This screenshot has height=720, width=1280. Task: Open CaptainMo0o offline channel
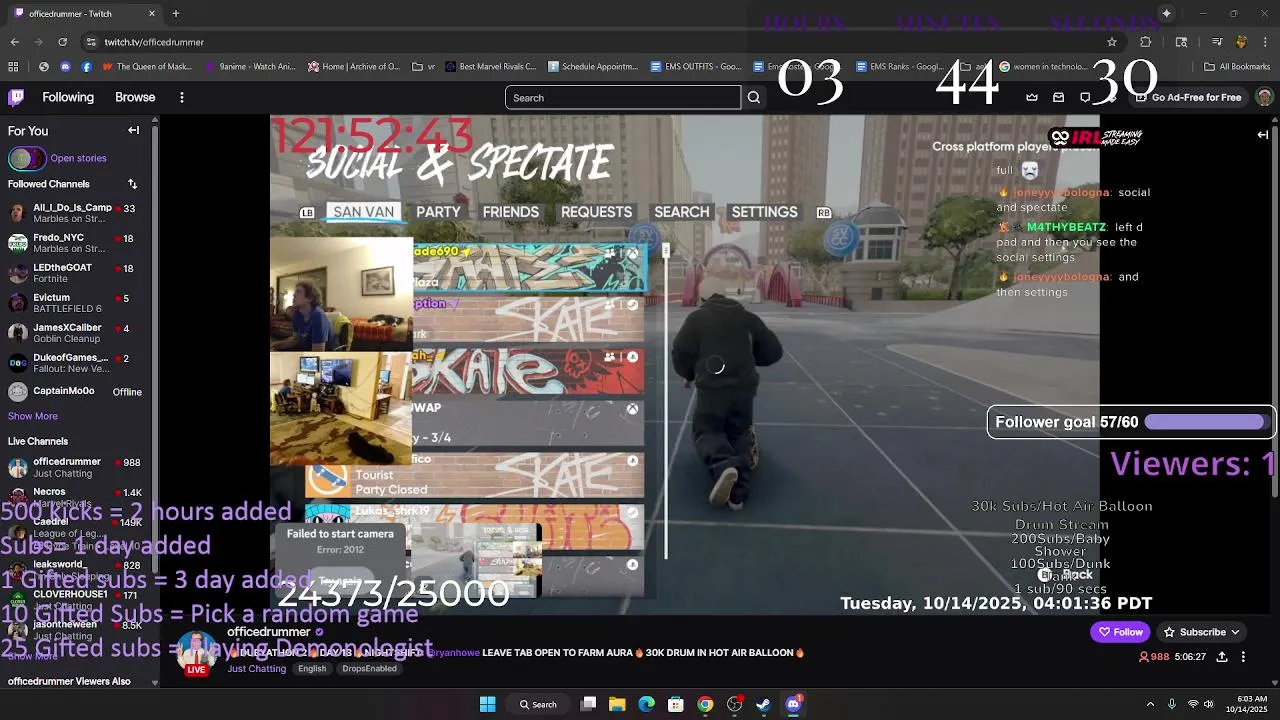pos(77,392)
